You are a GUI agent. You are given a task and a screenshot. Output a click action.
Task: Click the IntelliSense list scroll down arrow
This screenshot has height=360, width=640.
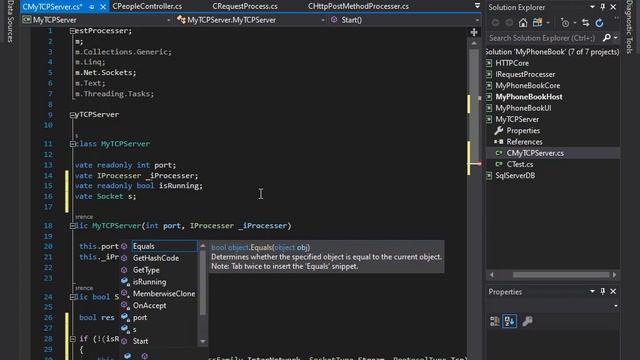click(x=202, y=341)
